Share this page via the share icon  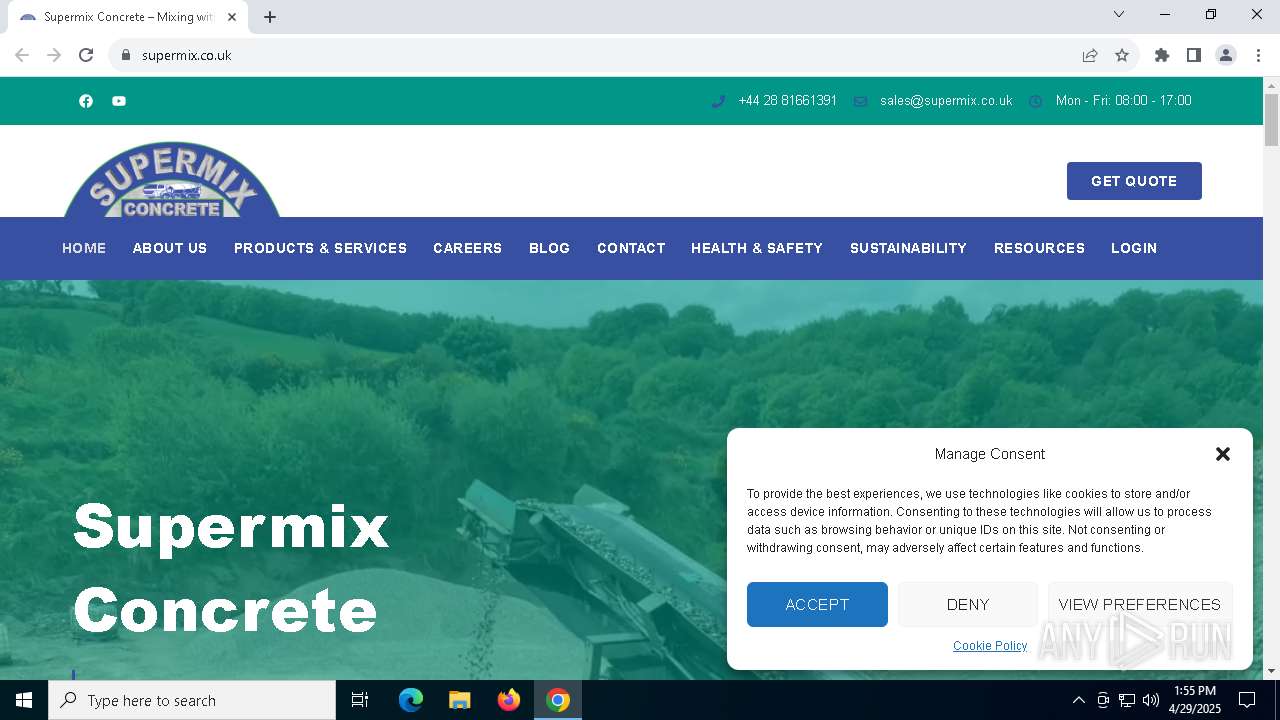pyautogui.click(x=1090, y=55)
